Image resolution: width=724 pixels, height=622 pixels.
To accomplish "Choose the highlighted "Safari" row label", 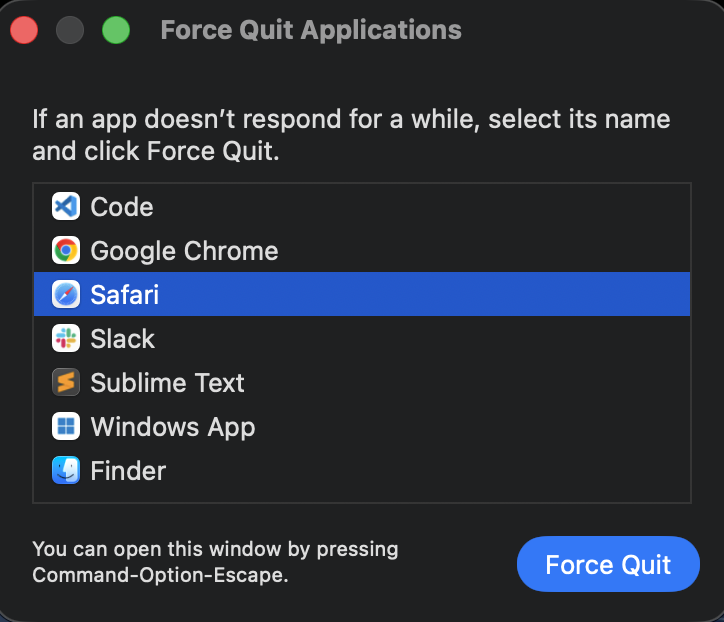I will (x=124, y=295).
